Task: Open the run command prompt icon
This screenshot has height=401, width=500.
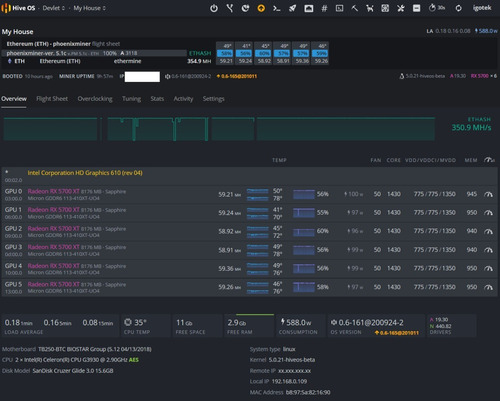Action: click(277, 8)
